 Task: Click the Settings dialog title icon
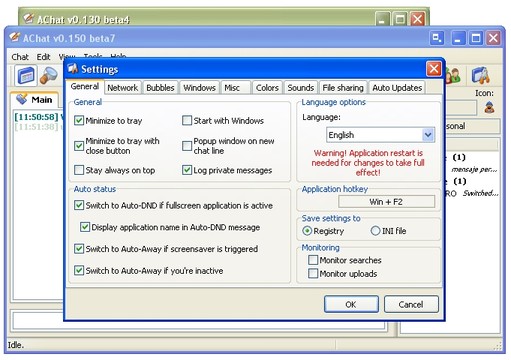pyautogui.click(x=72, y=69)
